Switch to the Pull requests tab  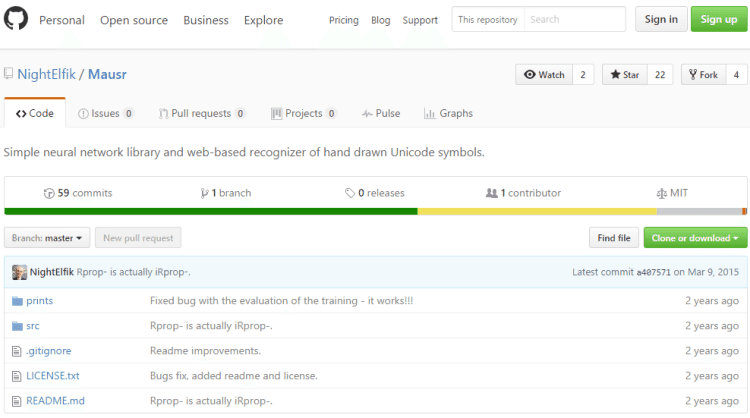click(x=202, y=113)
